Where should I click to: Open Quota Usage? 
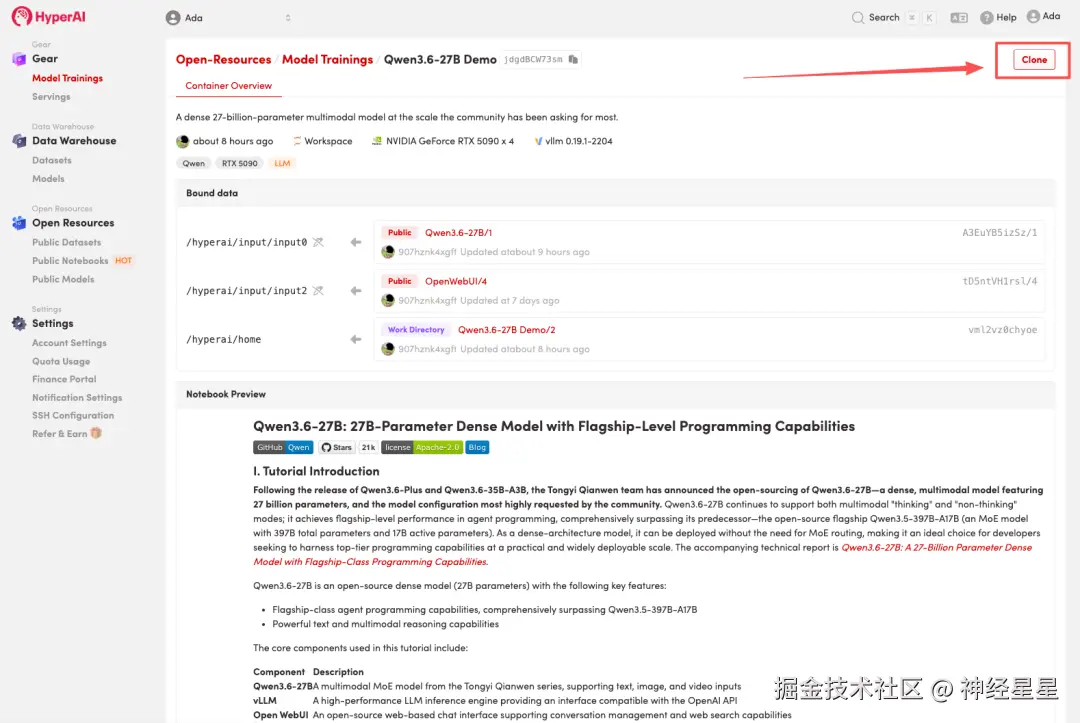(x=61, y=361)
